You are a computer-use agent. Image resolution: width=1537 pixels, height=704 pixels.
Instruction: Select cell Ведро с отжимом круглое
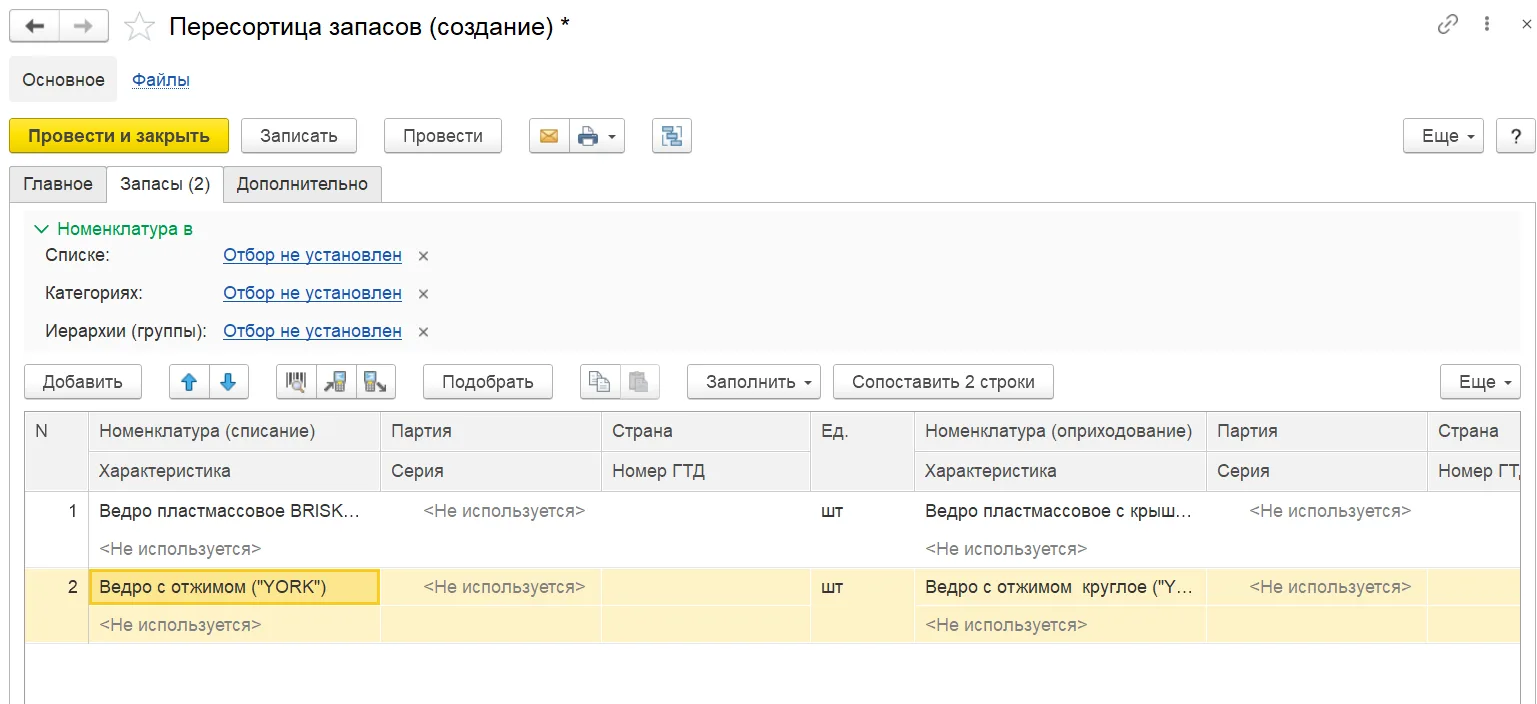[1060, 587]
